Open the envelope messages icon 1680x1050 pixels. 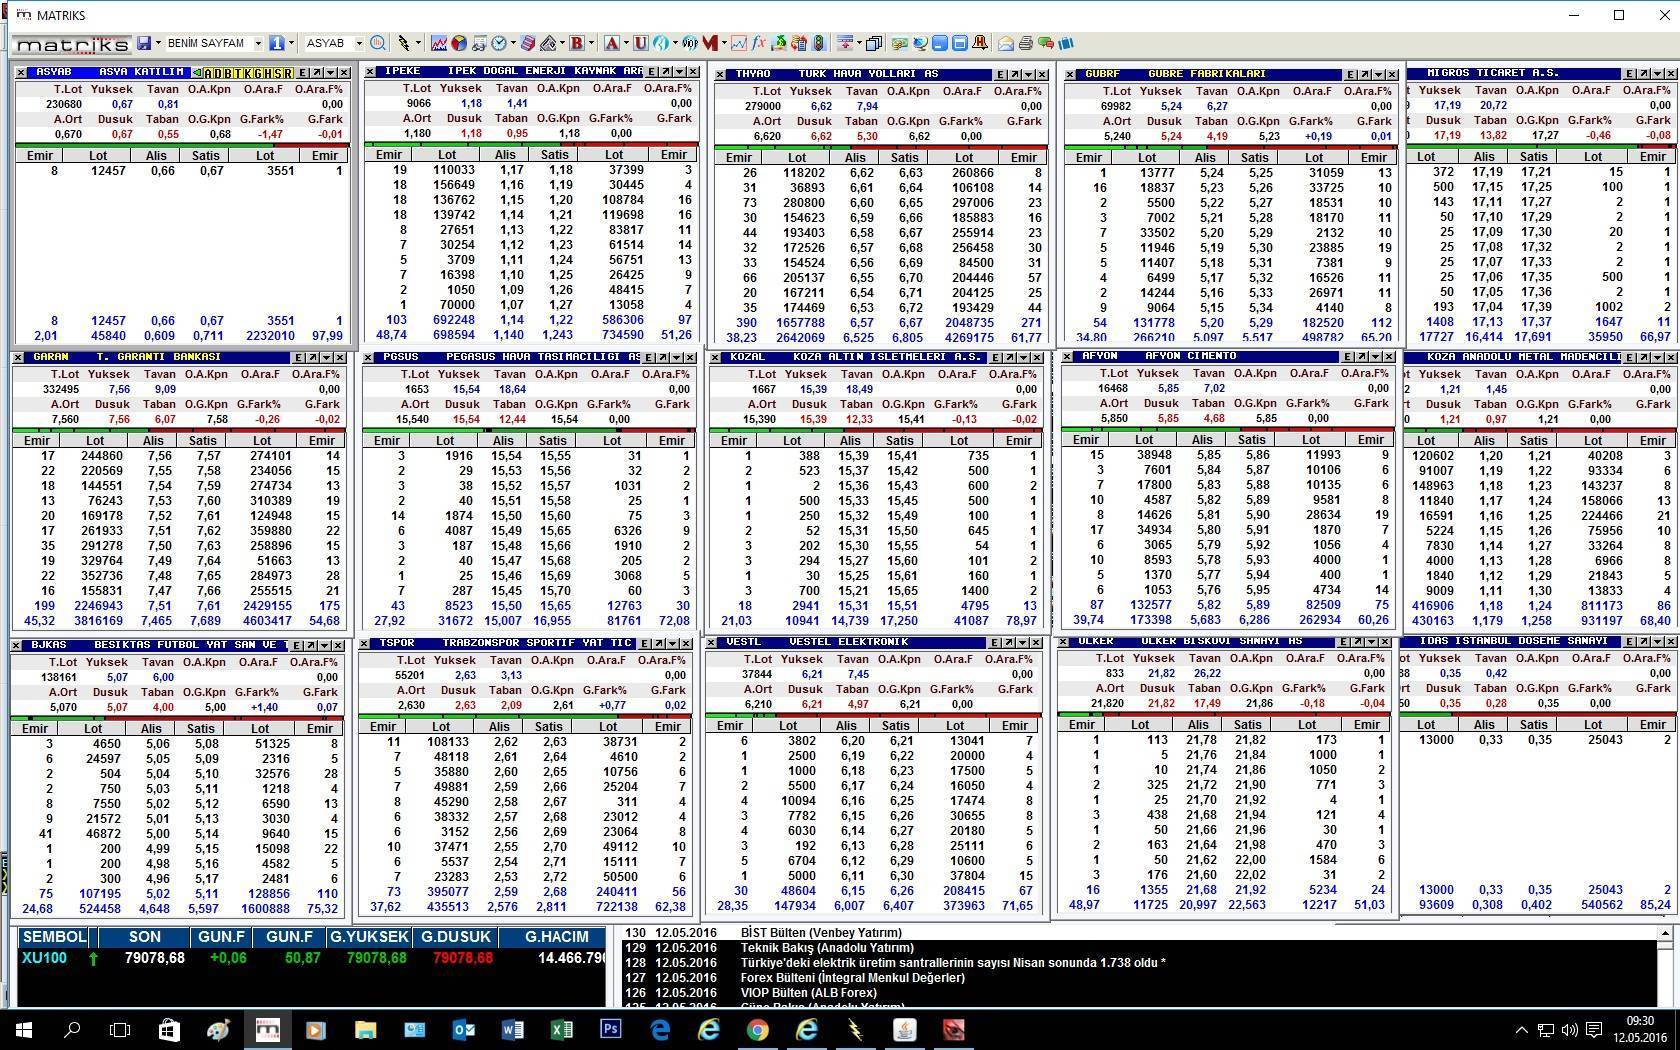[1006, 43]
